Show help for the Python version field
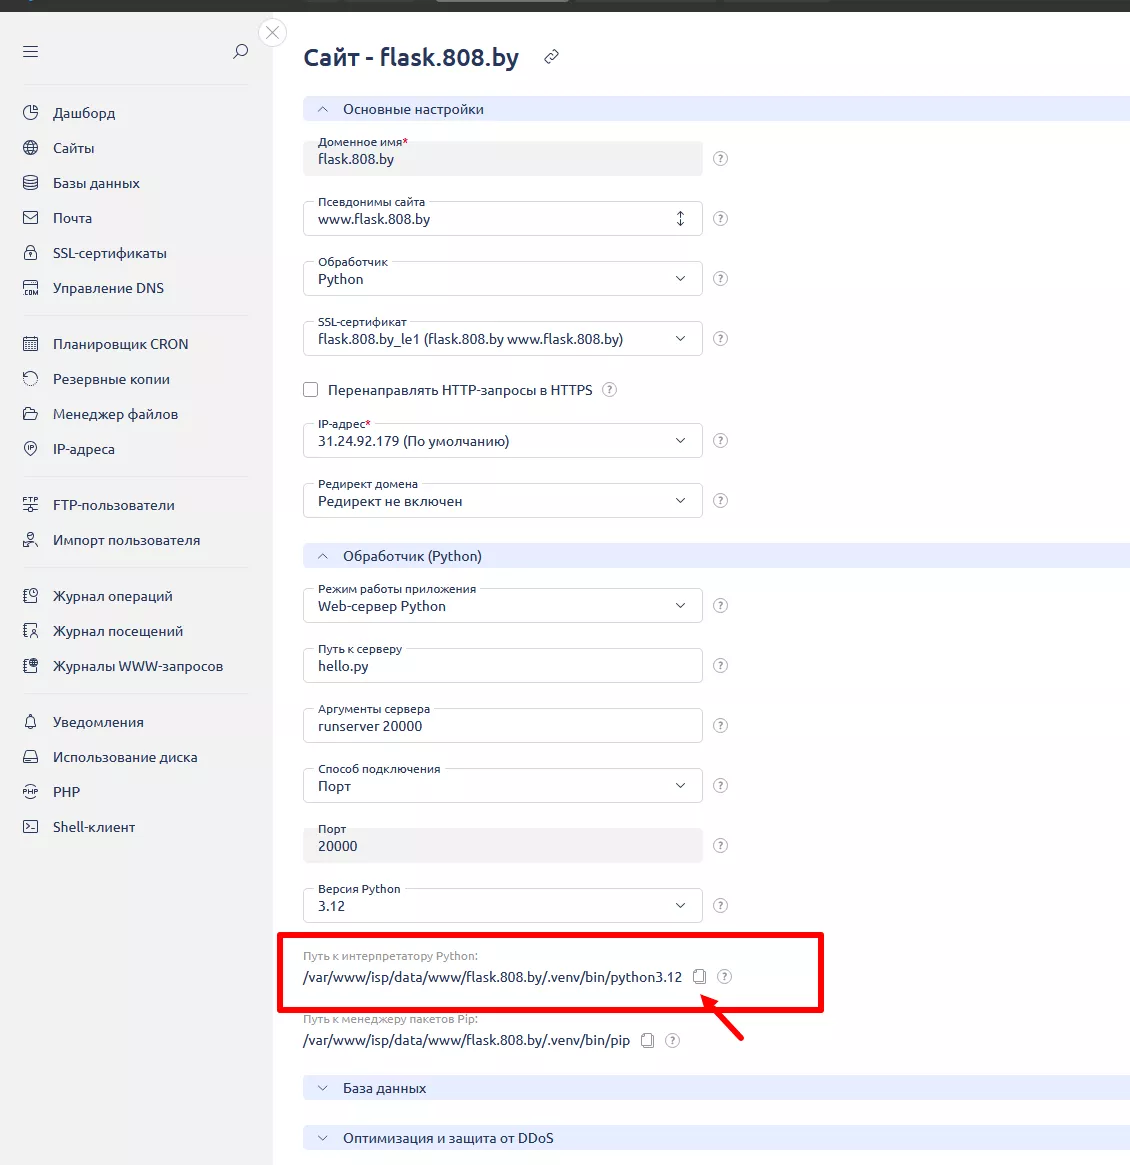The width and height of the screenshot is (1130, 1165). [720, 906]
